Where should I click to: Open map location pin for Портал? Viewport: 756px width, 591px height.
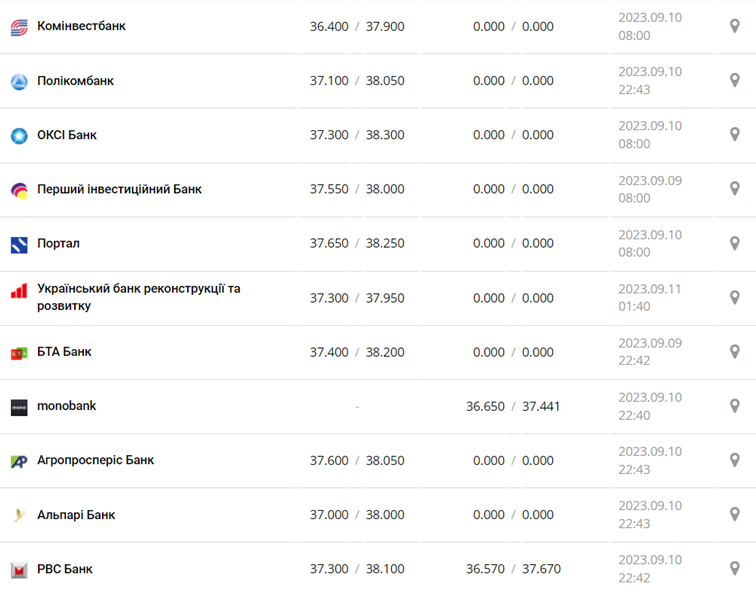[735, 243]
